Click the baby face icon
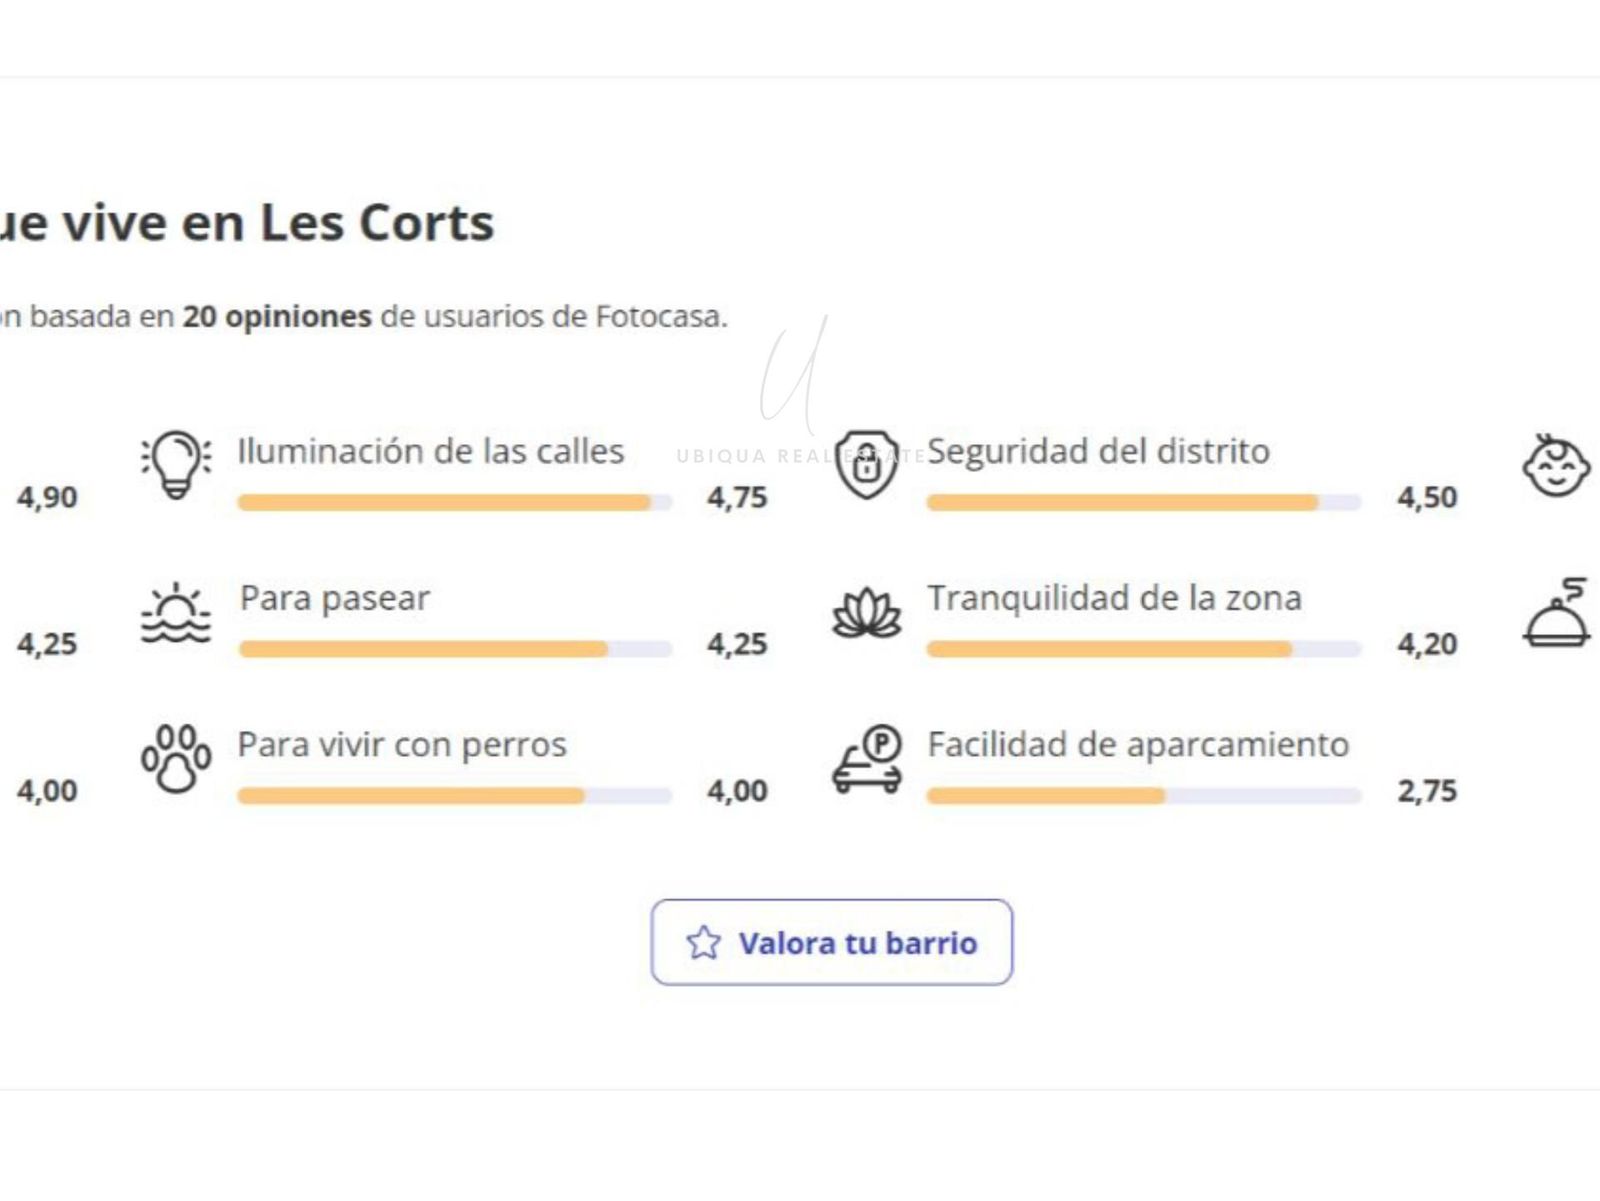Image resolution: width=1600 pixels, height=1201 pixels. tap(1556, 465)
